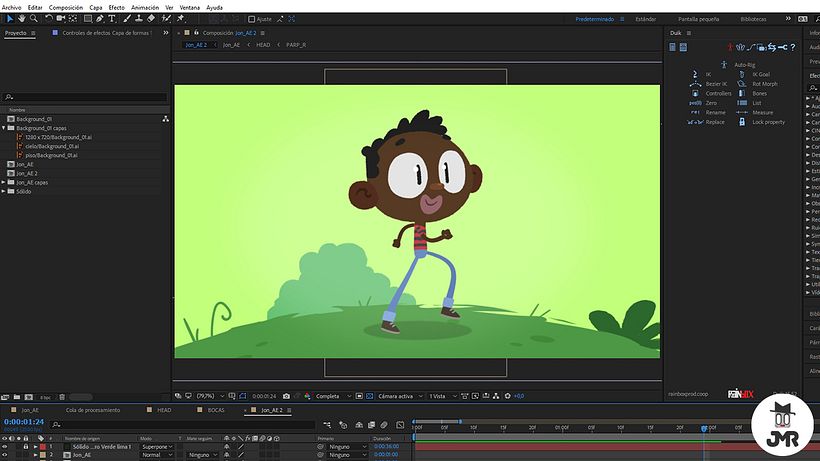Screen dimensions: 820x461
Task: Toggle transparency grid in viewer
Action: (x=370, y=396)
